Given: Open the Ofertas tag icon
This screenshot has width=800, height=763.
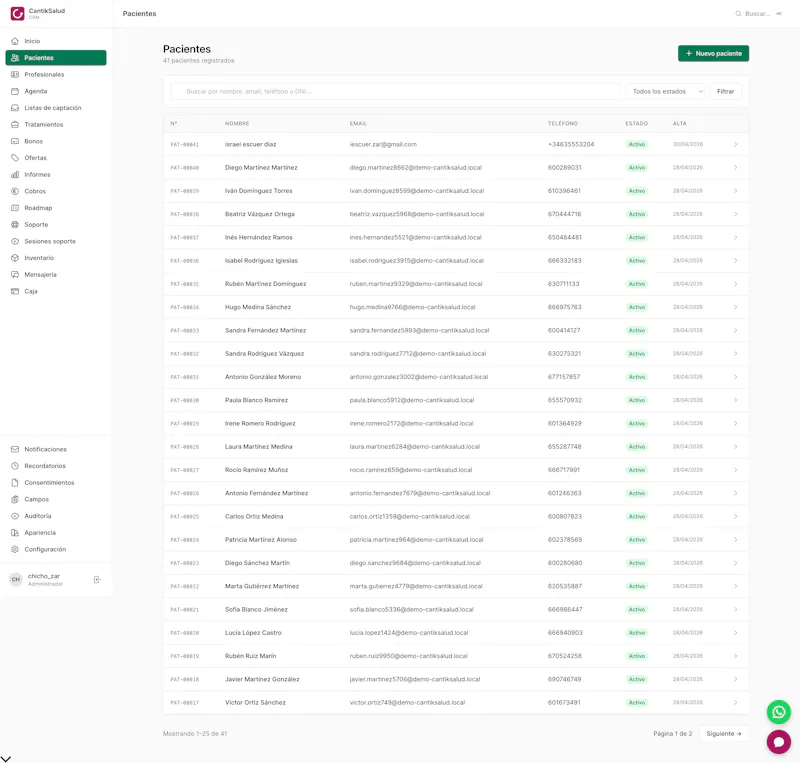Looking at the screenshot, I should coord(15,158).
